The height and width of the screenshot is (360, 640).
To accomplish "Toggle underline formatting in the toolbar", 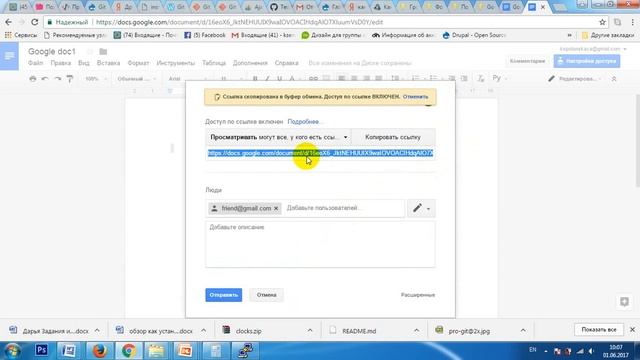I will click(280, 78).
